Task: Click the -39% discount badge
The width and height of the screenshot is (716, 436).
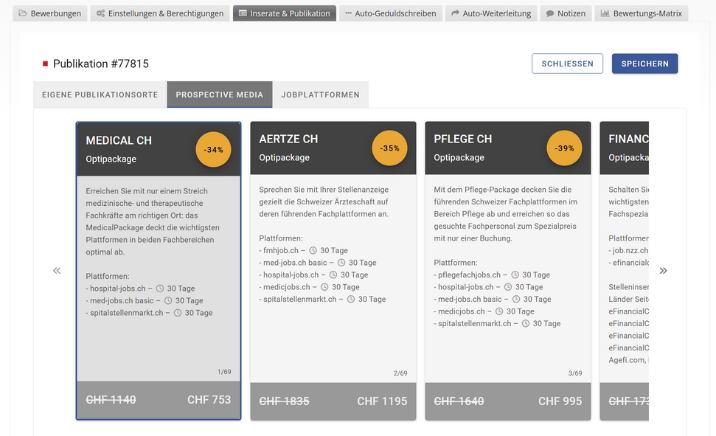Action: (x=564, y=148)
